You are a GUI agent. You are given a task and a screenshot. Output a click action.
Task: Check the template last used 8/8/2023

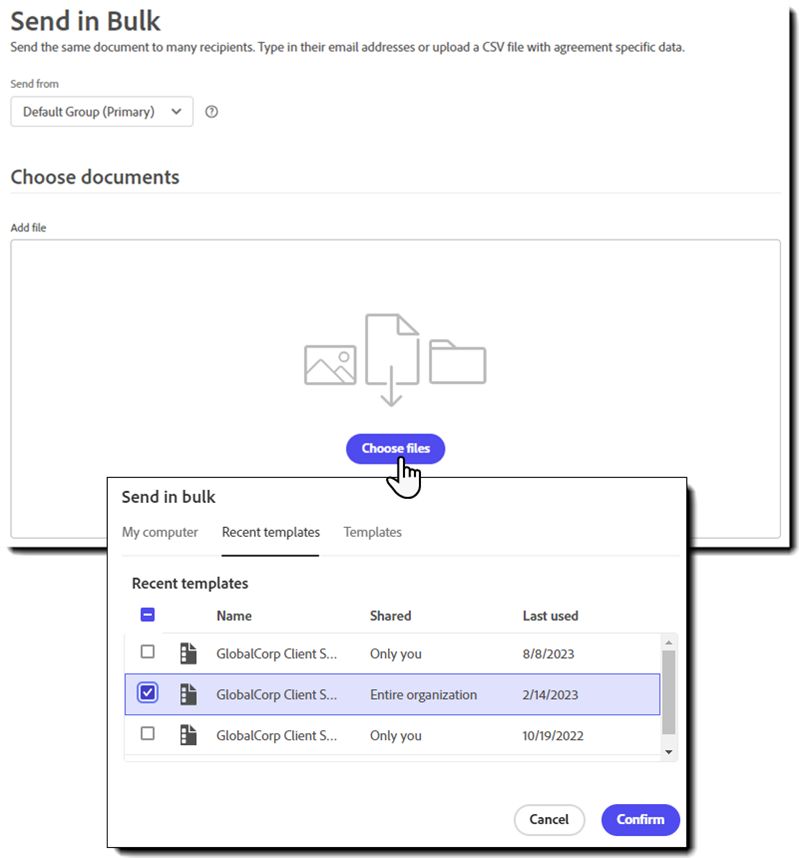(147, 652)
